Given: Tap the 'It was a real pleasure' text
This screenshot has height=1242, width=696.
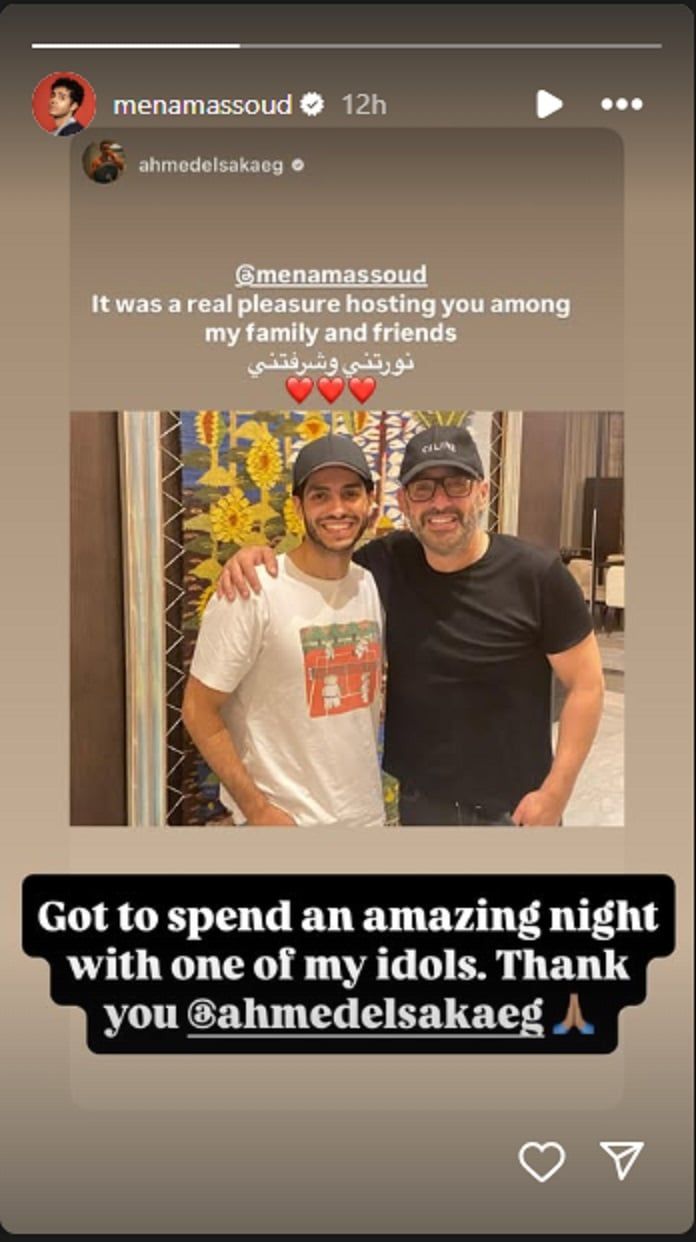Looking at the screenshot, I should click(x=330, y=318).
